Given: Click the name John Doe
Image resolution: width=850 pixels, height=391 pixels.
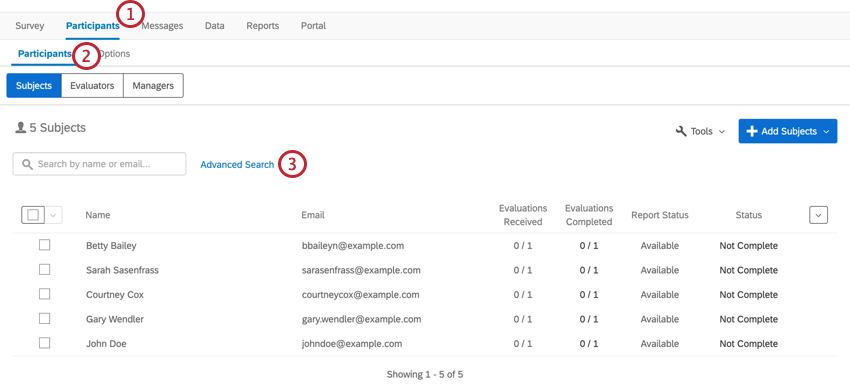Looking at the screenshot, I should pos(106,343).
